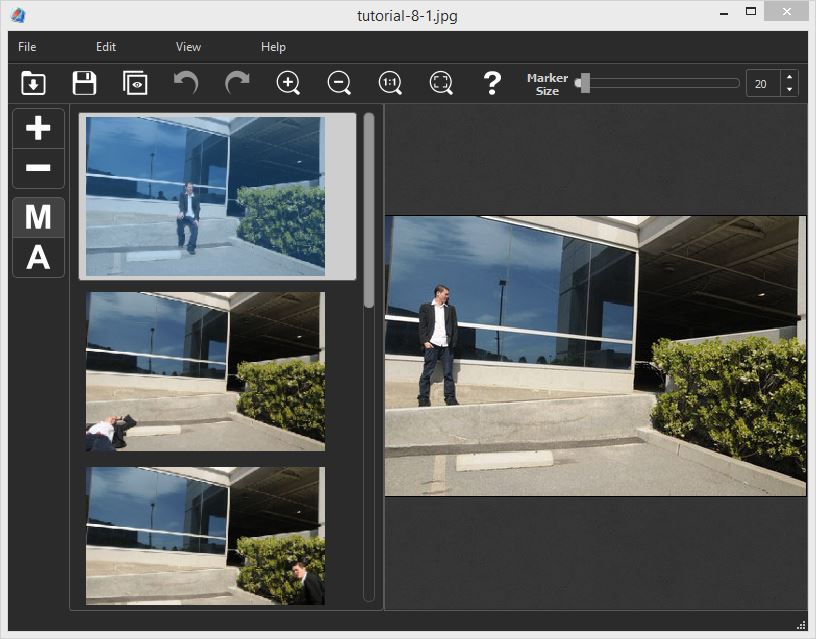The height and width of the screenshot is (639, 816).
Task: Save the processed result
Action: pyautogui.click(x=84, y=83)
